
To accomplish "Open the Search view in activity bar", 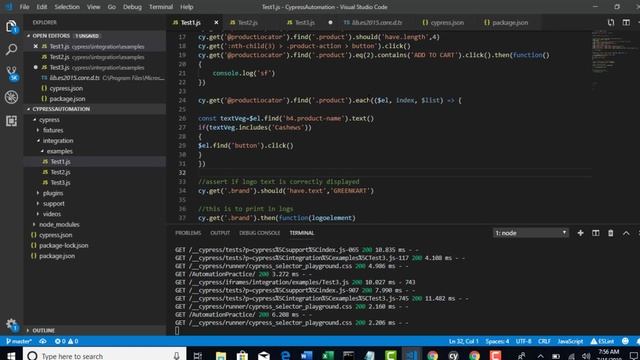I will coord(11,49).
